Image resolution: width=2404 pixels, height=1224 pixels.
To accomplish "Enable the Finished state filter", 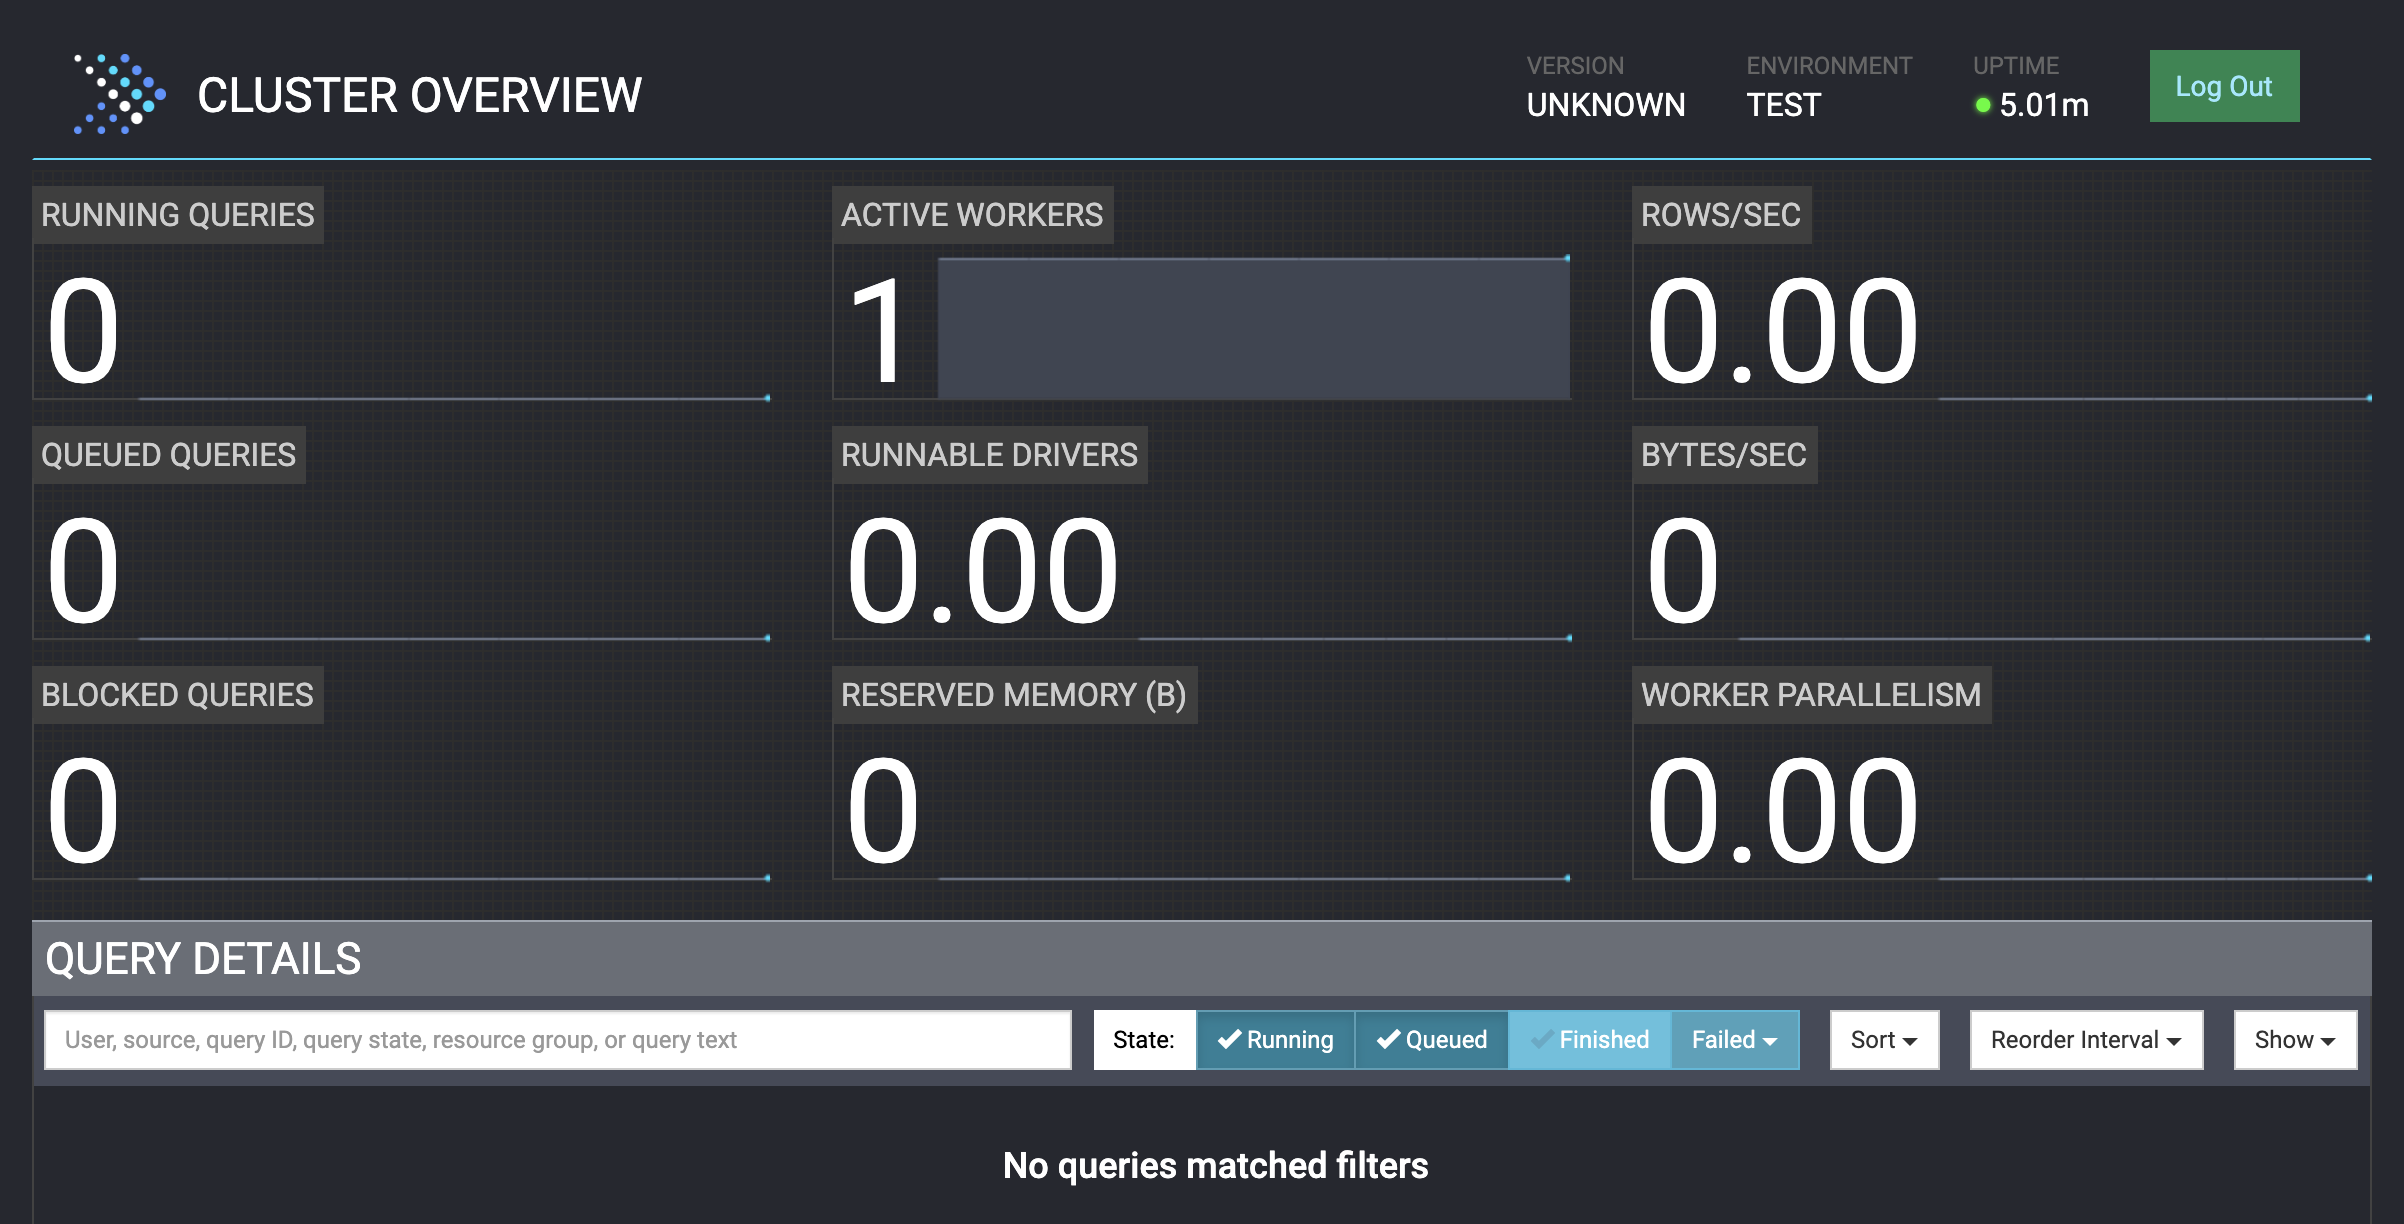I will (x=1590, y=1040).
